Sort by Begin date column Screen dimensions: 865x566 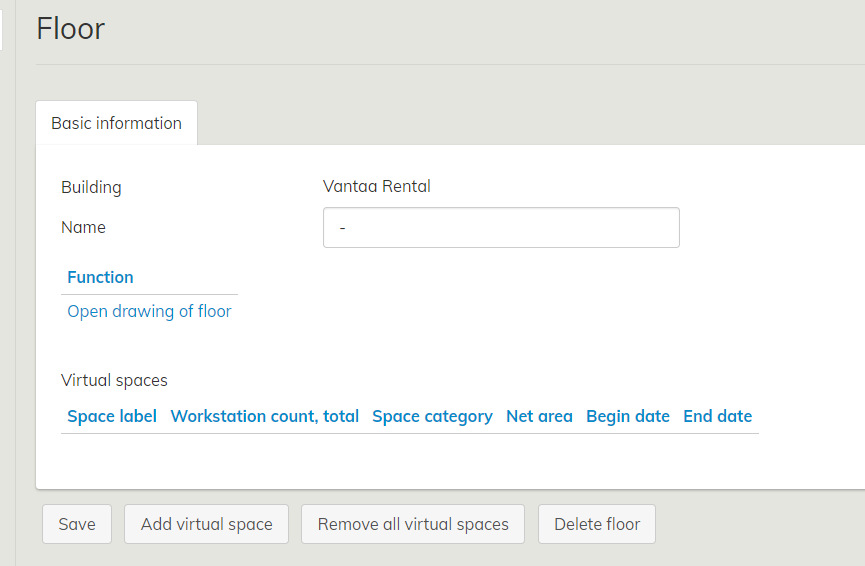[627, 416]
